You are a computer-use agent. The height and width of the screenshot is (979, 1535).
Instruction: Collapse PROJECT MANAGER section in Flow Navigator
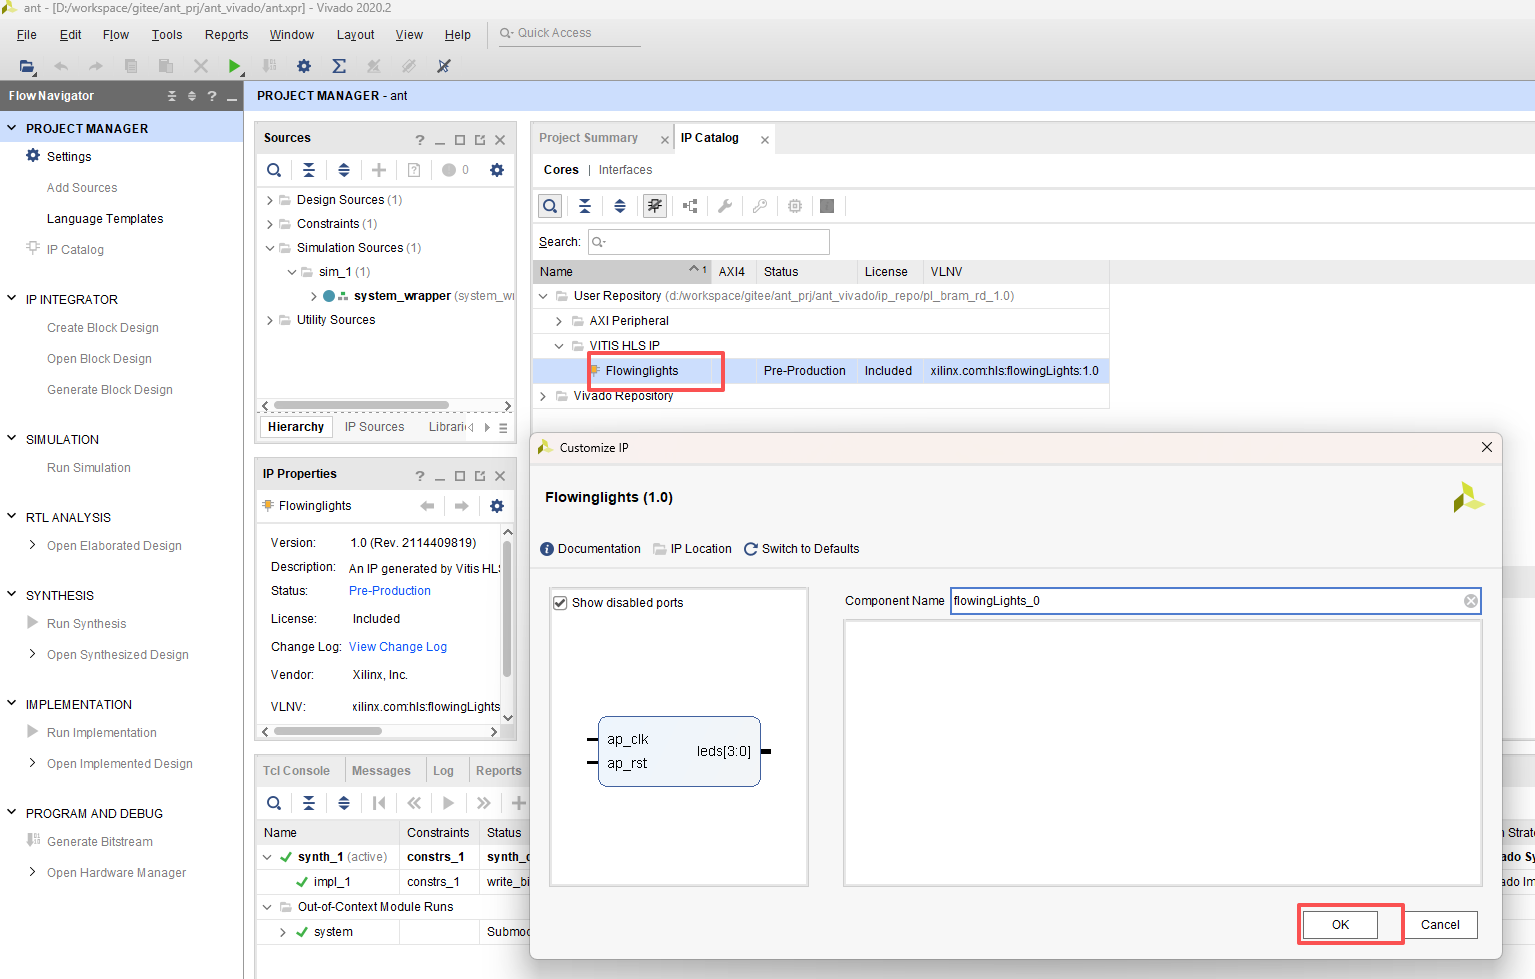12,128
